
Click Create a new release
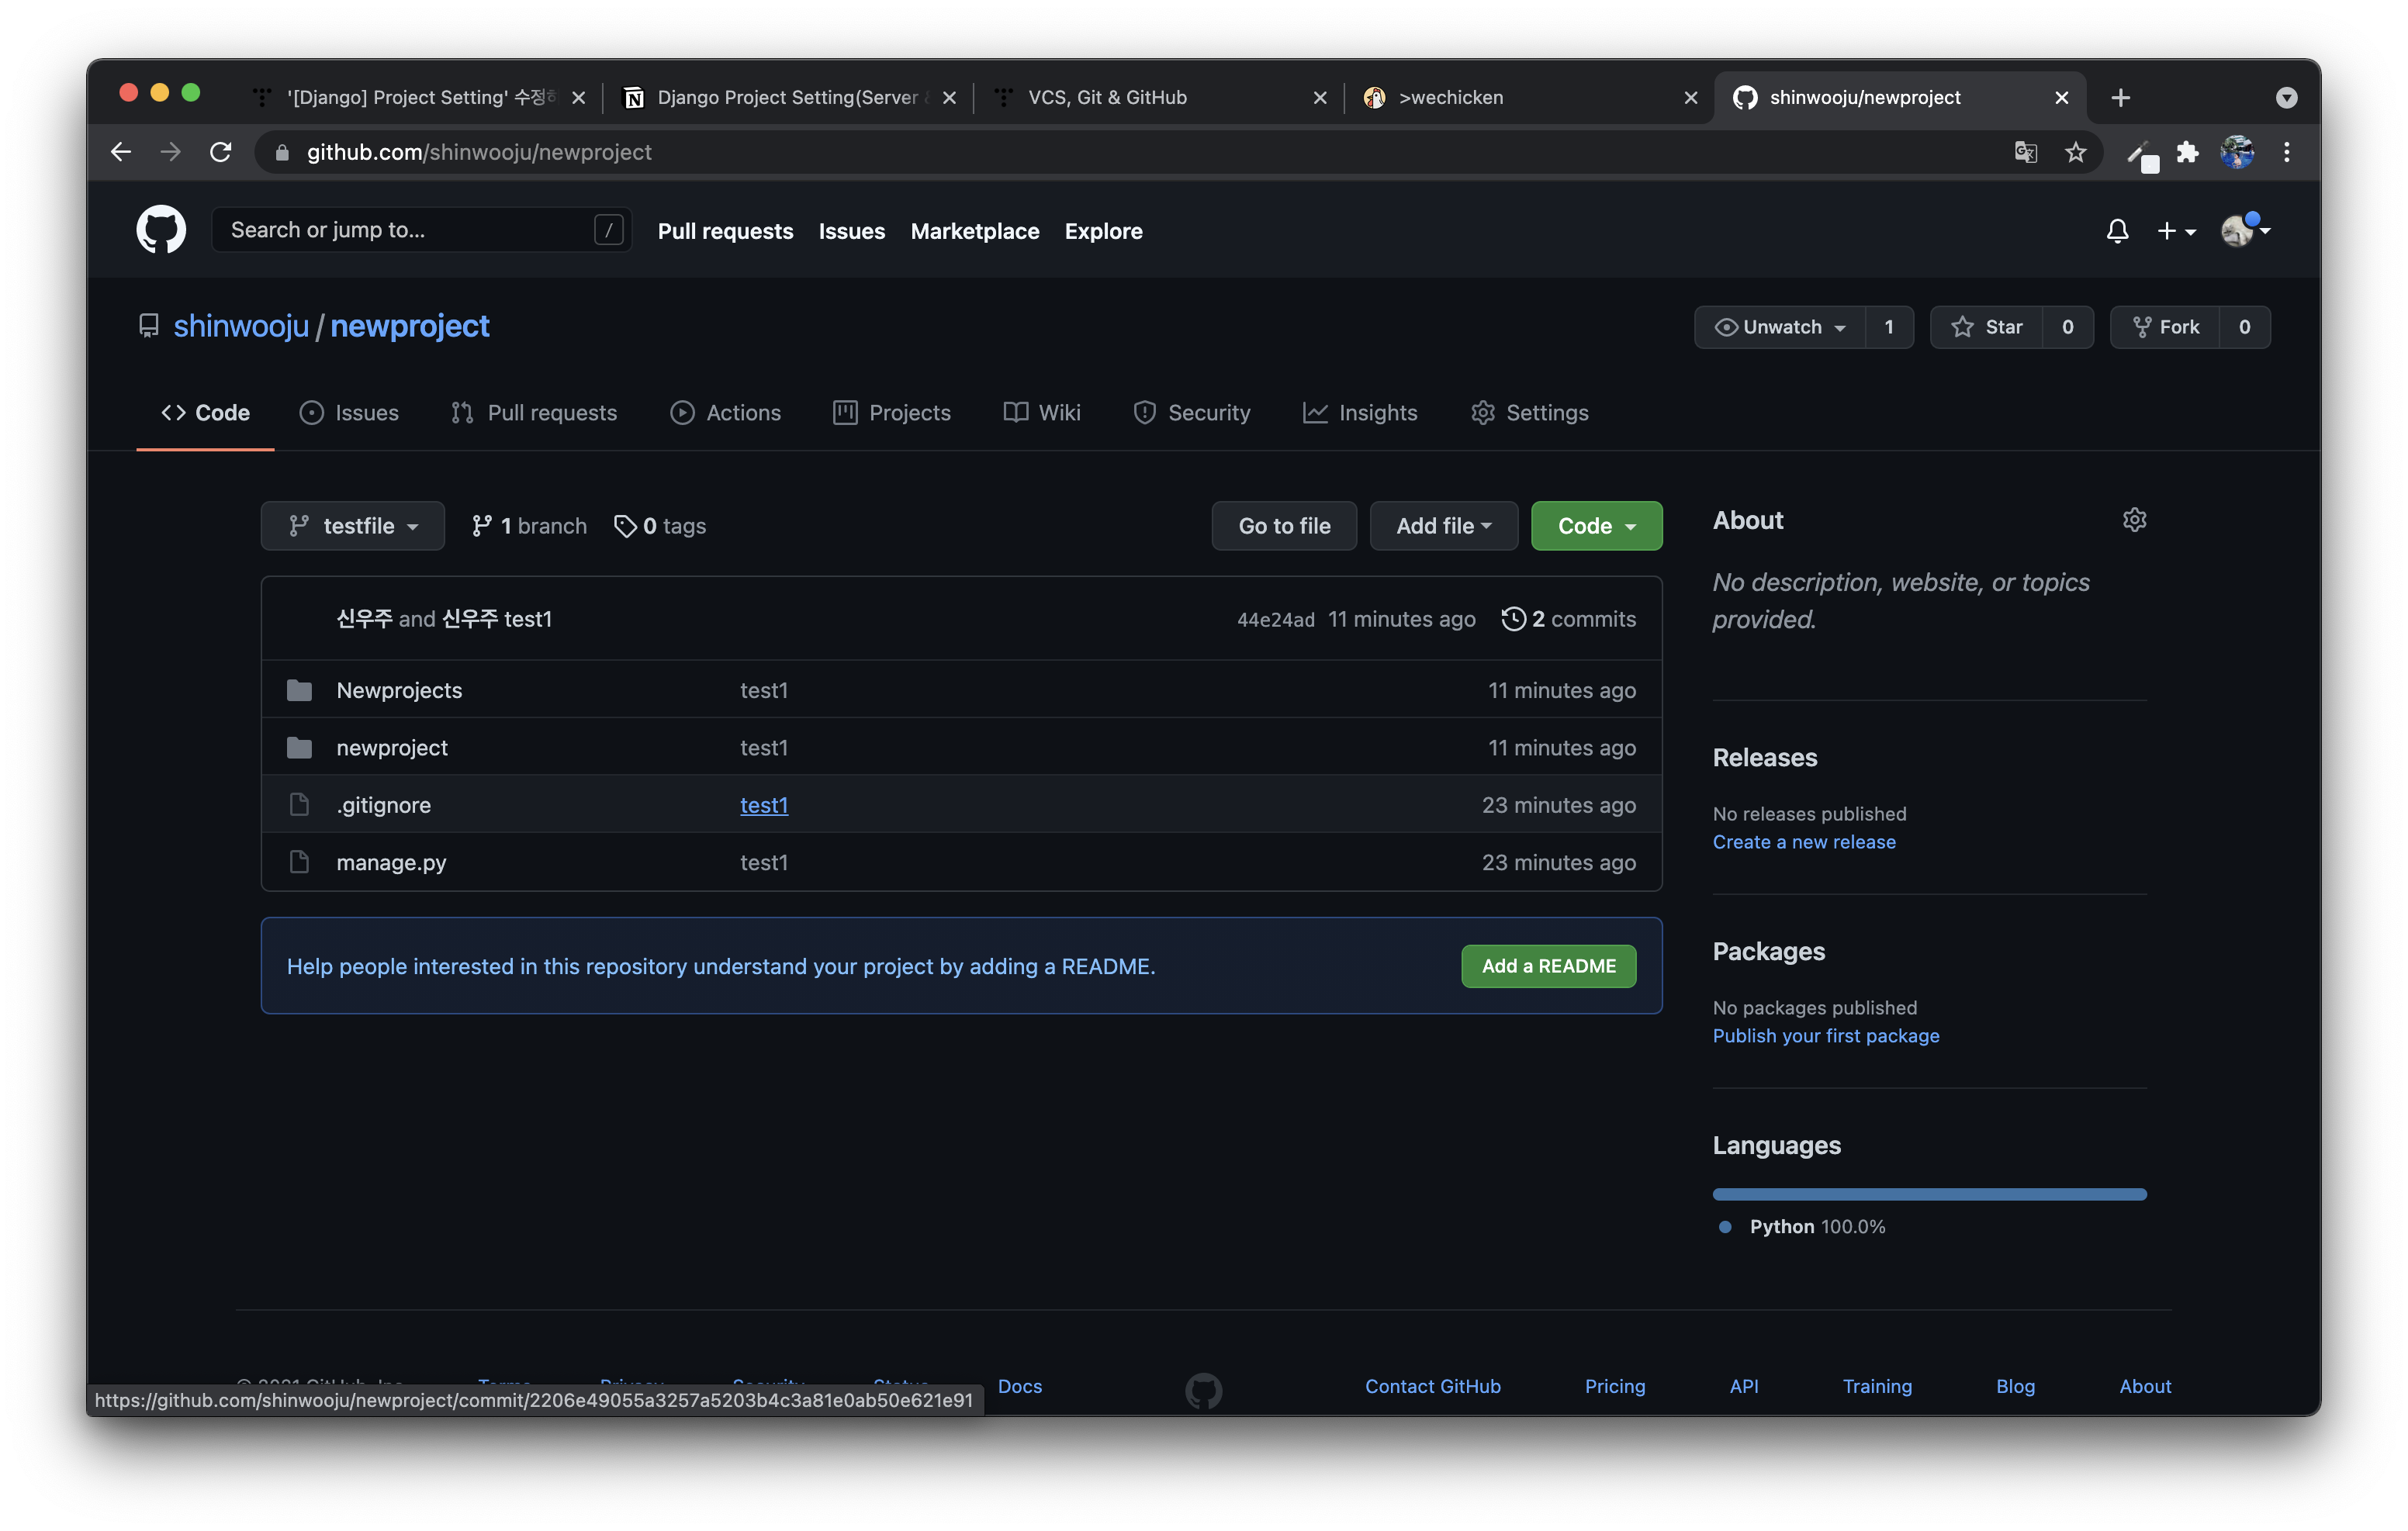1804,842
